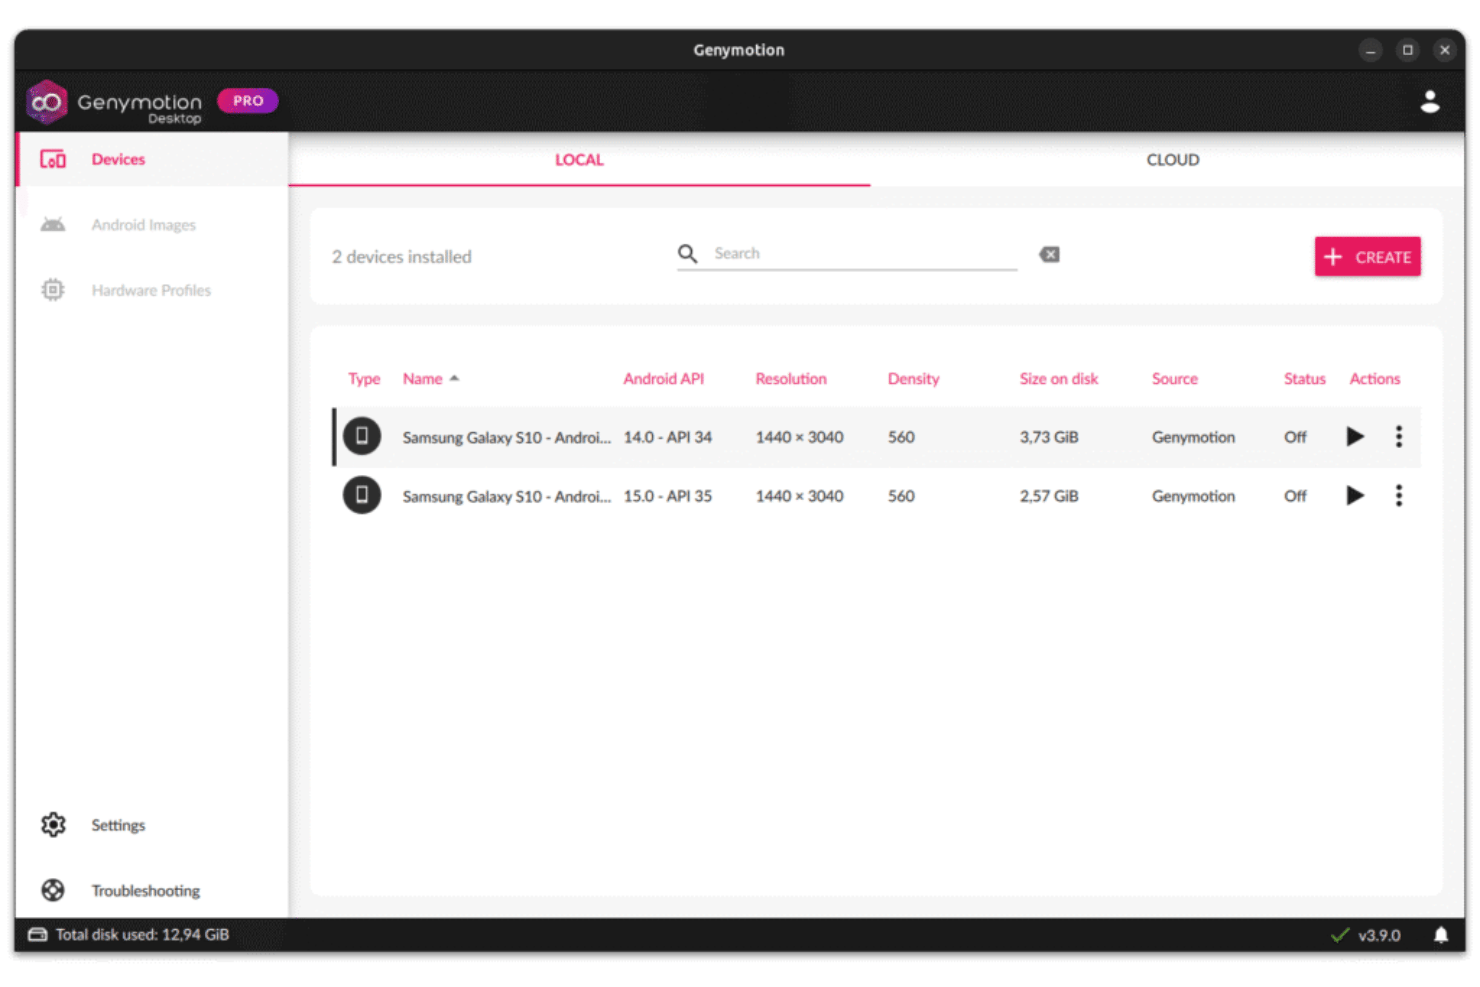Click the PRO license badge
The height and width of the screenshot is (987, 1480).
point(248,101)
